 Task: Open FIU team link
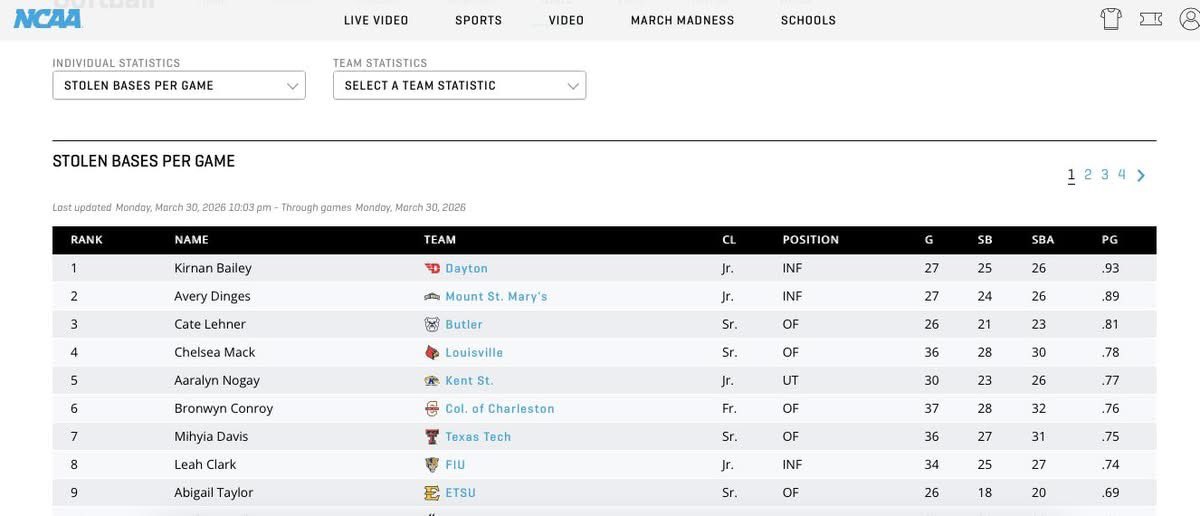456,465
